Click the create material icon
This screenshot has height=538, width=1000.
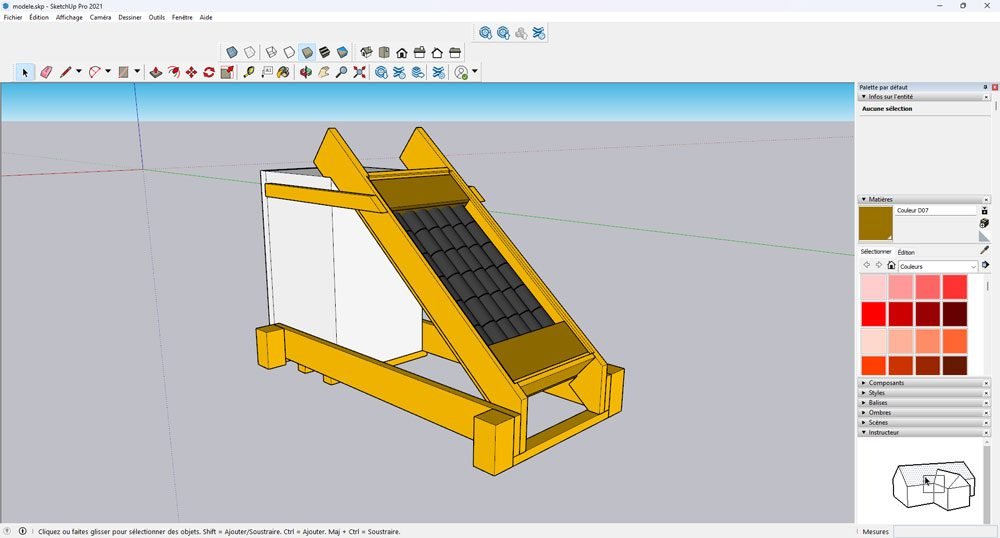pyautogui.click(x=984, y=223)
